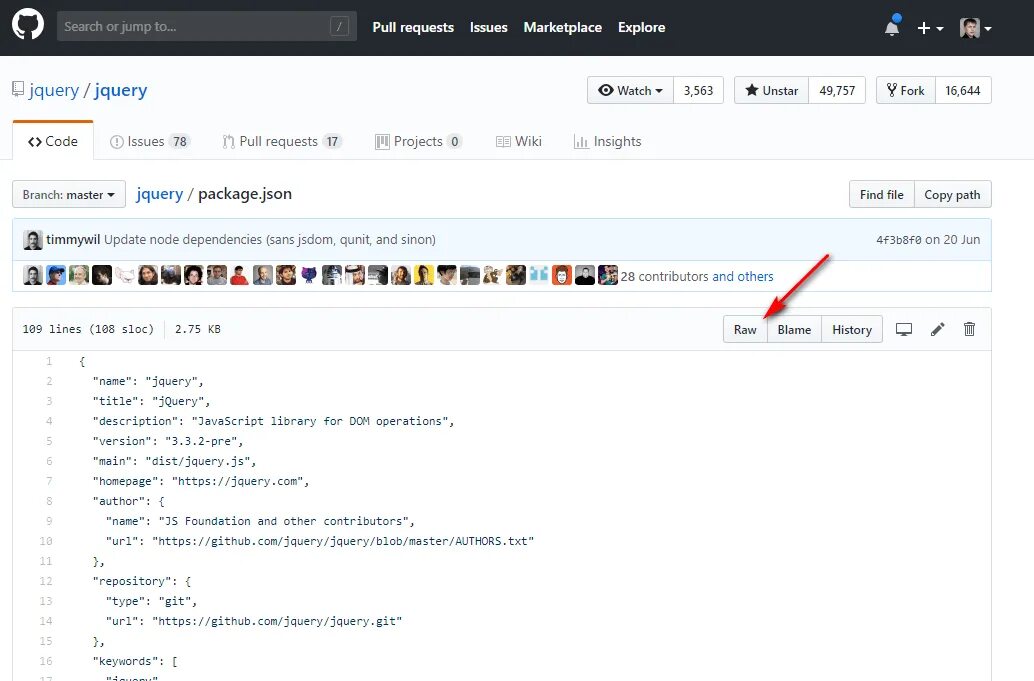Open the Wiki tab
Screen dimensions: 1034x681
(518, 141)
